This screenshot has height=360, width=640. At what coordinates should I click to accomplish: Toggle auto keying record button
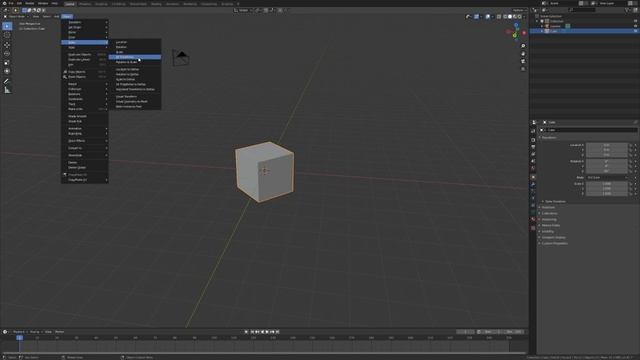tap(247, 332)
